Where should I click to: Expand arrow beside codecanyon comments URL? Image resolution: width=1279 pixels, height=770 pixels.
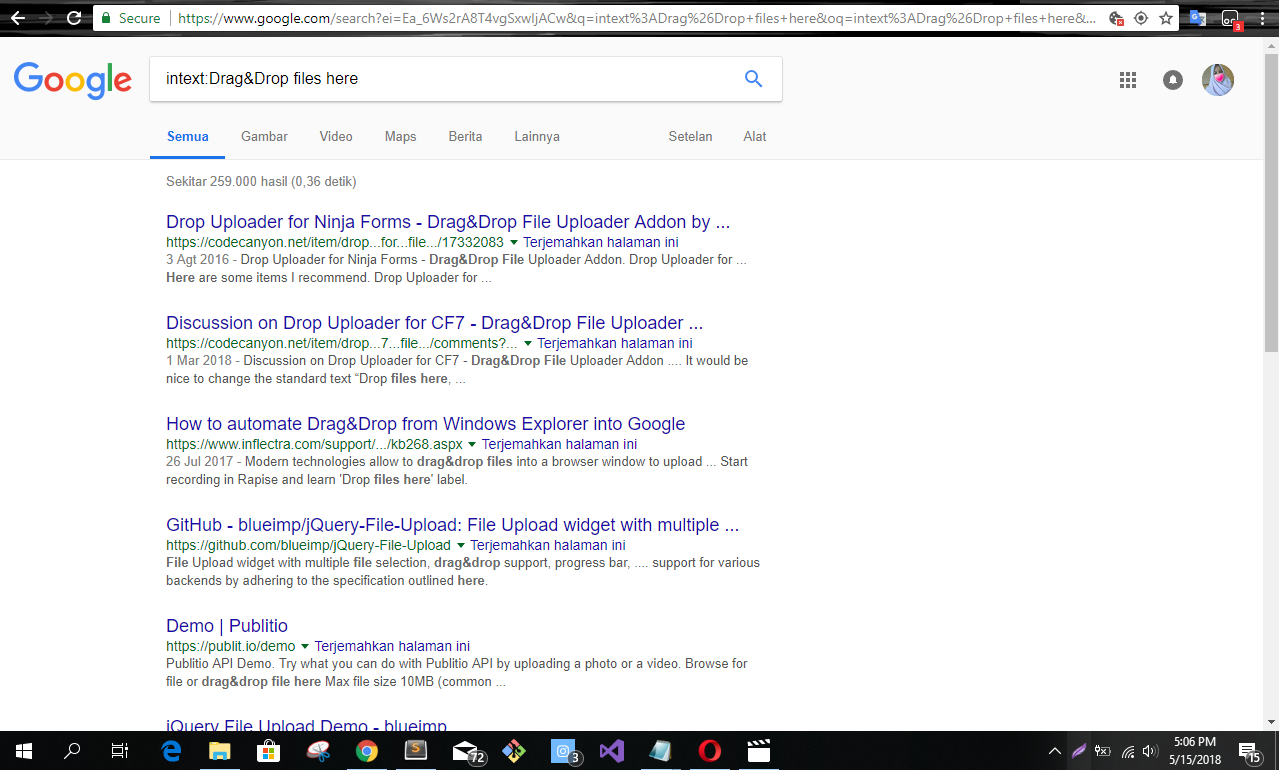point(528,344)
